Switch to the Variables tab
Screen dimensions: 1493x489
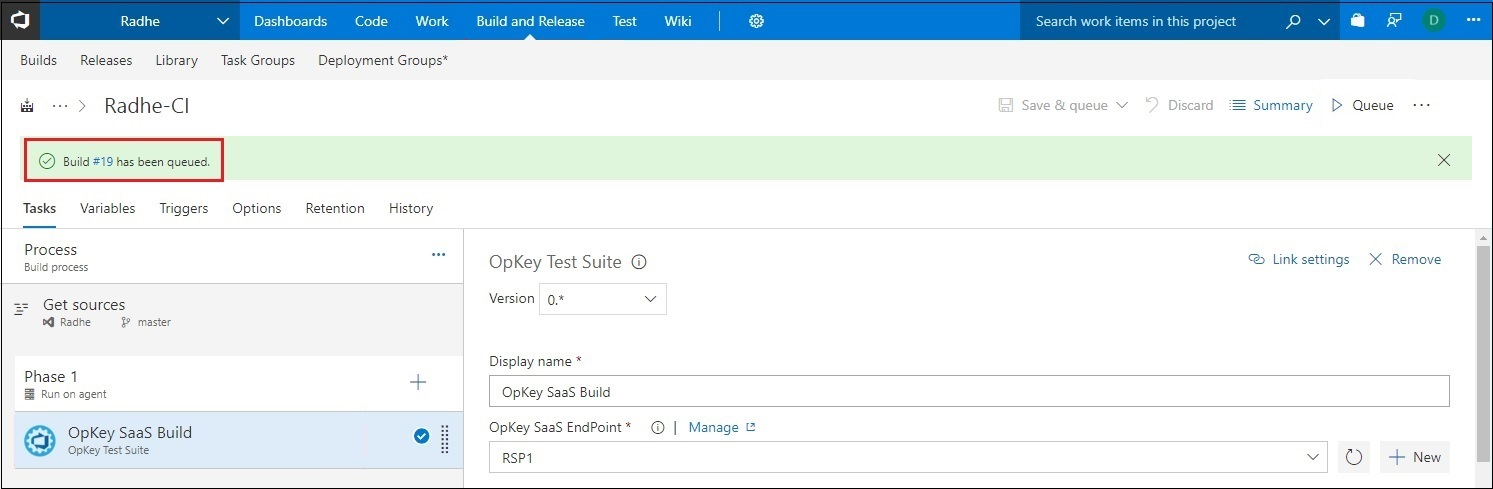107,208
